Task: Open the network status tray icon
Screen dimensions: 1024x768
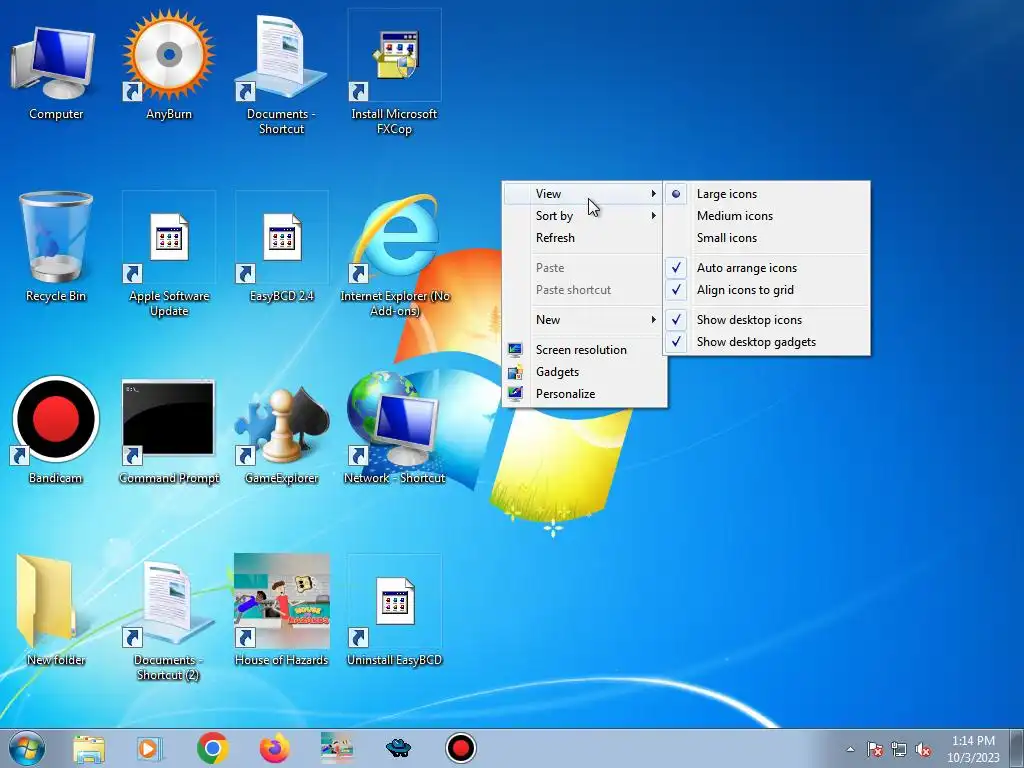Action: click(899, 749)
